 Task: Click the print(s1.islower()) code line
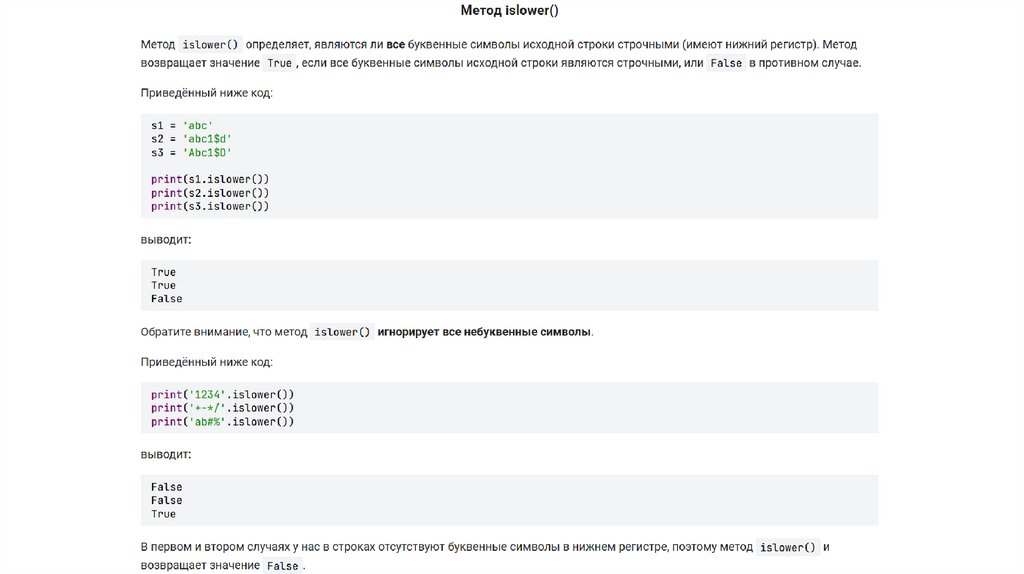[x=210, y=179]
